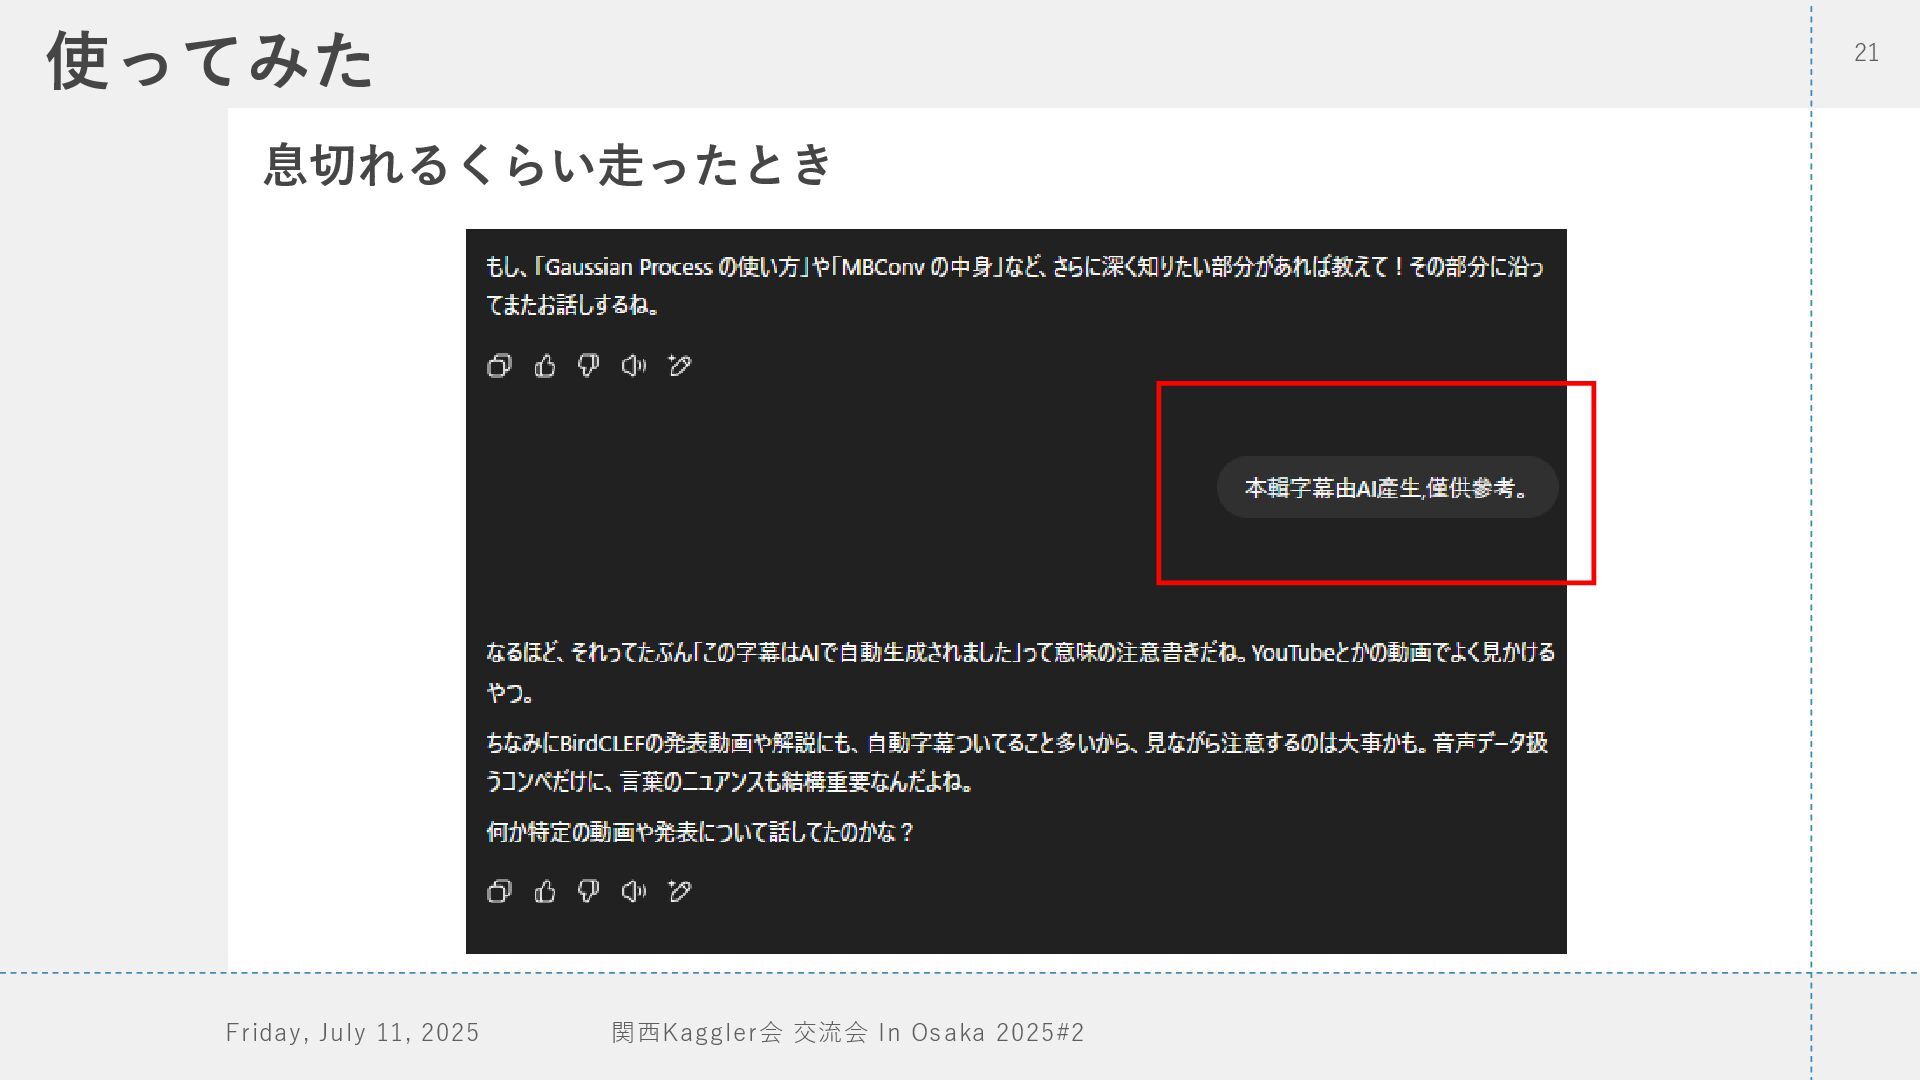Click footer text 関西Kaggler会 交流会 In Osaka 2025#2
This screenshot has width=1920, height=1080.
[848, 1032]
